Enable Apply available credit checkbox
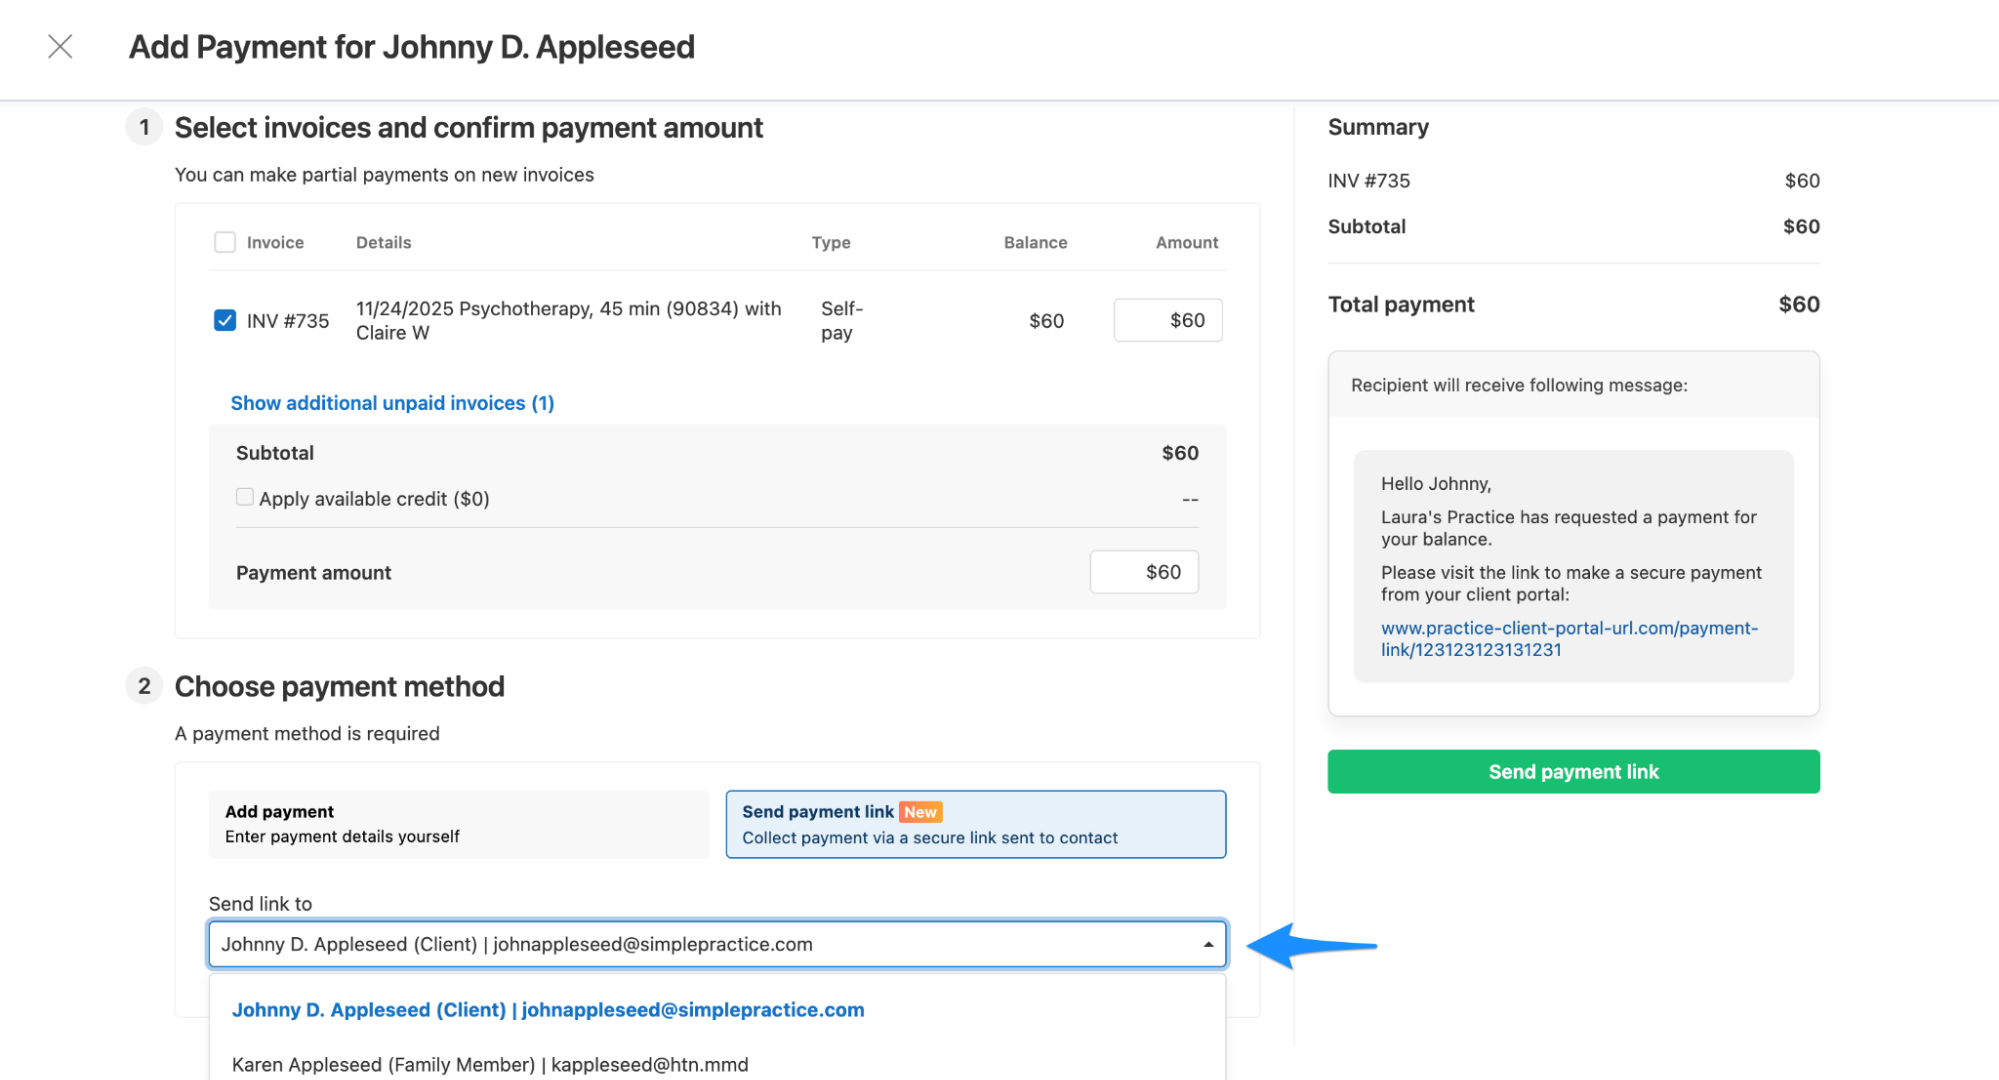The width and height of the screenshot is (1999, 1080). (x=245, y=497)
